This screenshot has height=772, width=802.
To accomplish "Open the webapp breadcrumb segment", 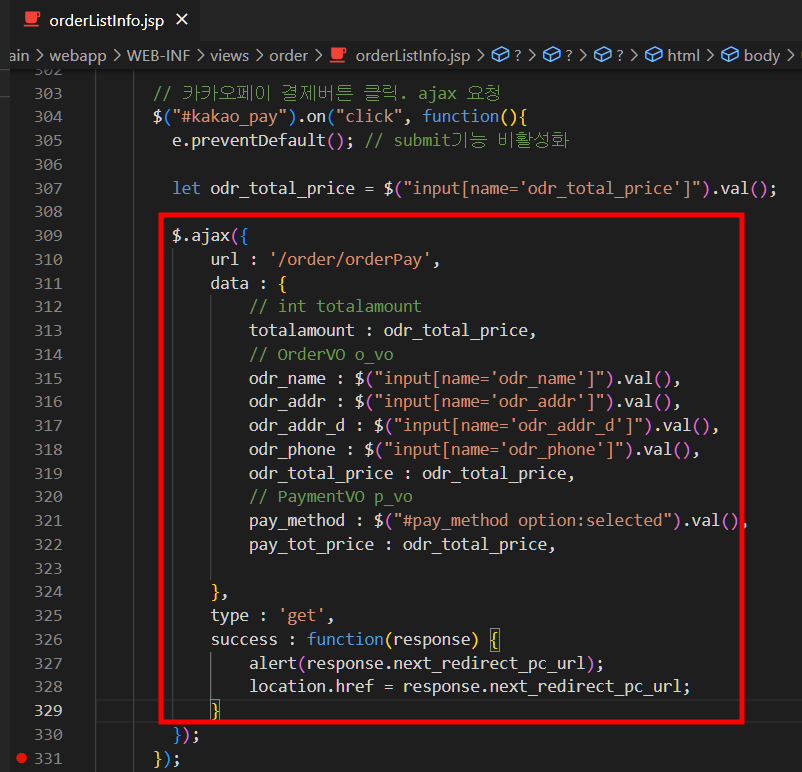I will 78,55.
